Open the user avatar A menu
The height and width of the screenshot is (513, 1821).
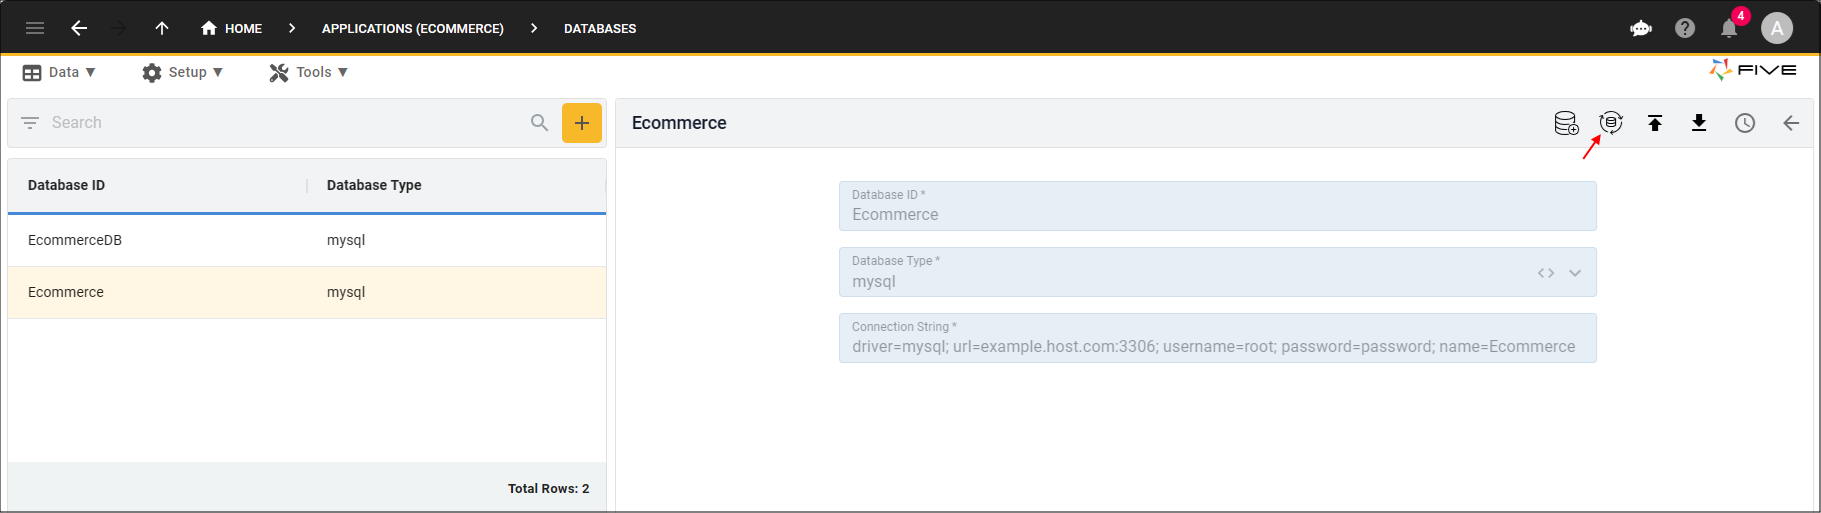point(1777,28)
